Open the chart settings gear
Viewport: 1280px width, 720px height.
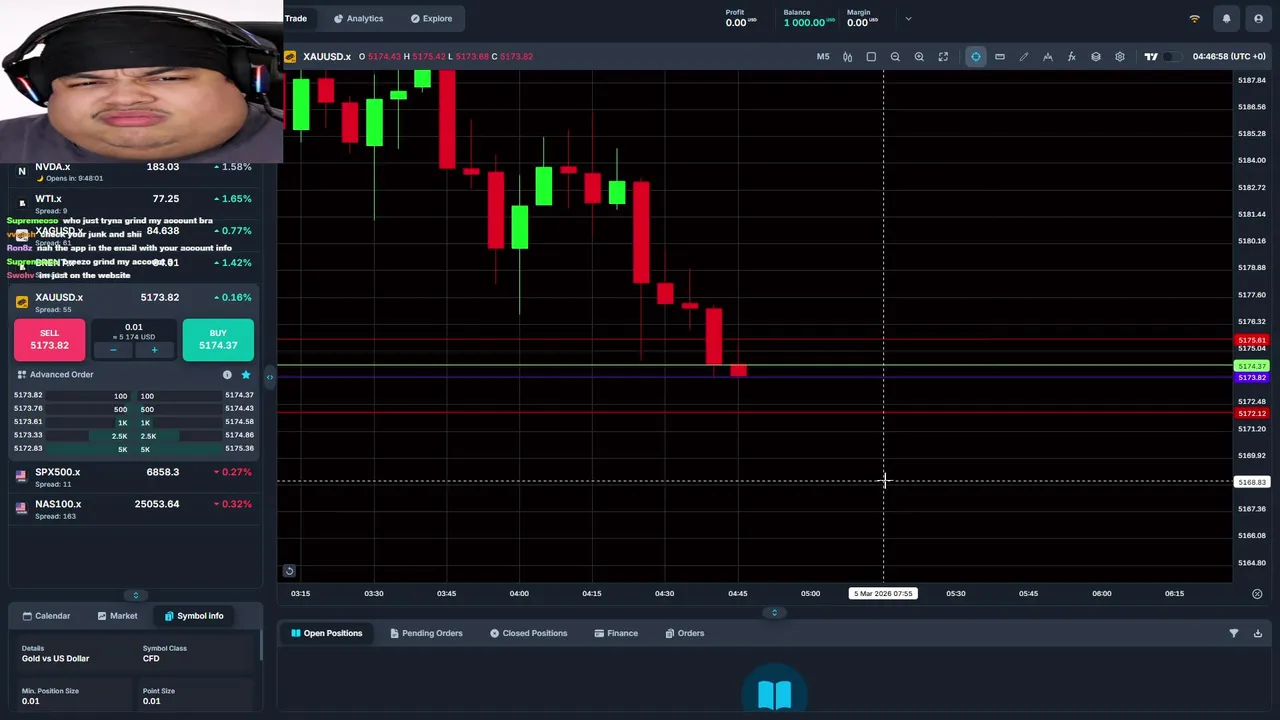point(1120,57)
